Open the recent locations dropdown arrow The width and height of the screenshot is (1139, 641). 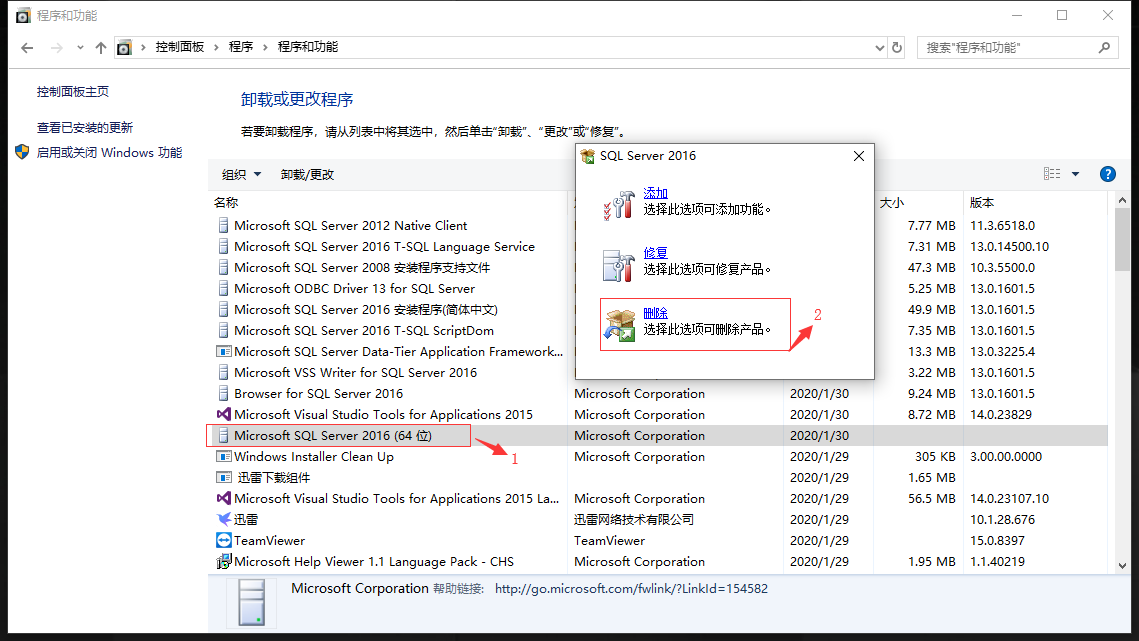point(80,47)
